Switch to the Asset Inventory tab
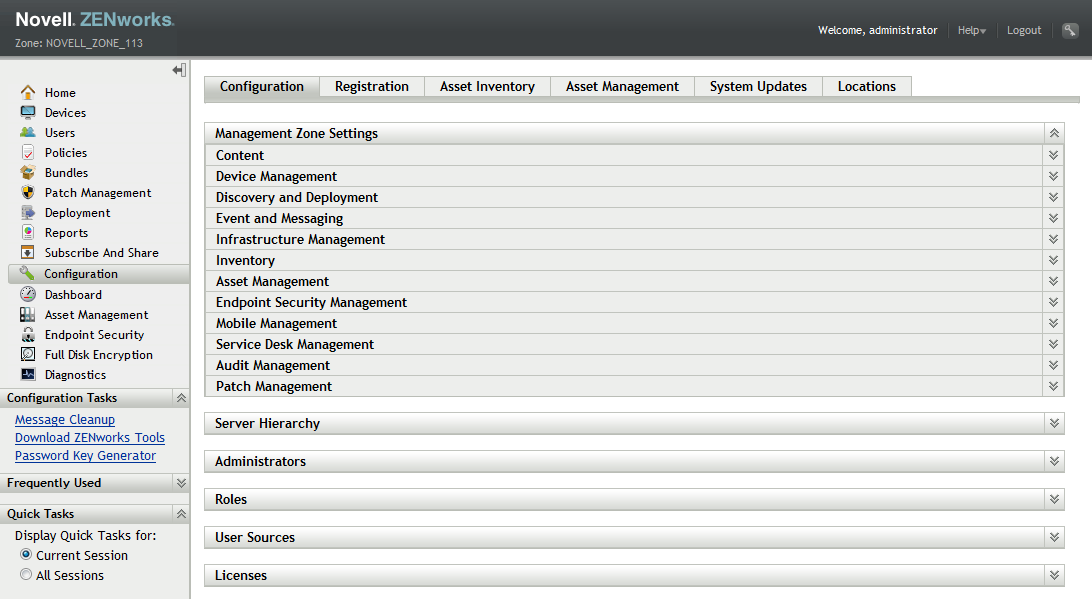Image resolution: width=1092 pixels, height=599 pixels. [487, 87]
